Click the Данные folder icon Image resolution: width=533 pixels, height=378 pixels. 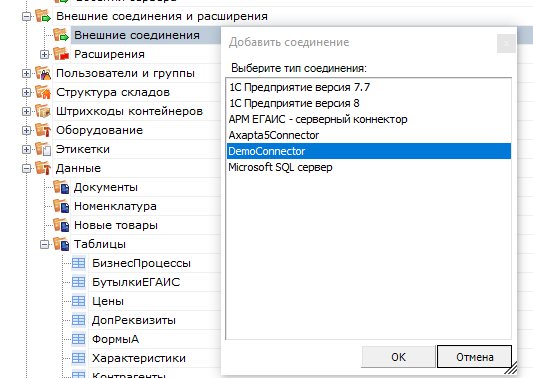coord(43,168)
